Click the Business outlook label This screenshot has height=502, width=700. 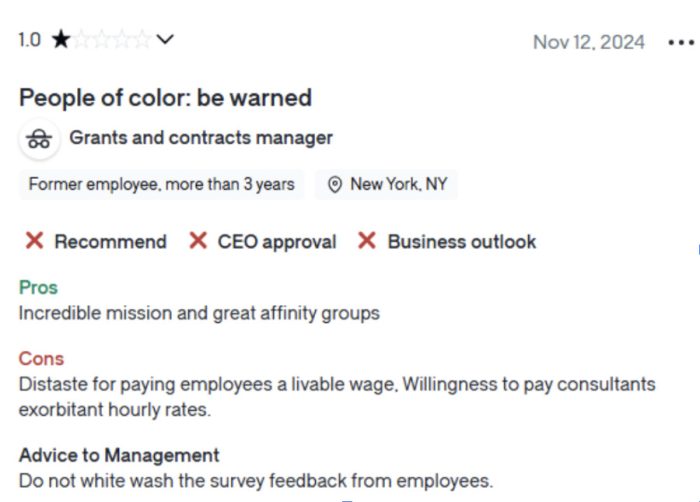[462, 242]
